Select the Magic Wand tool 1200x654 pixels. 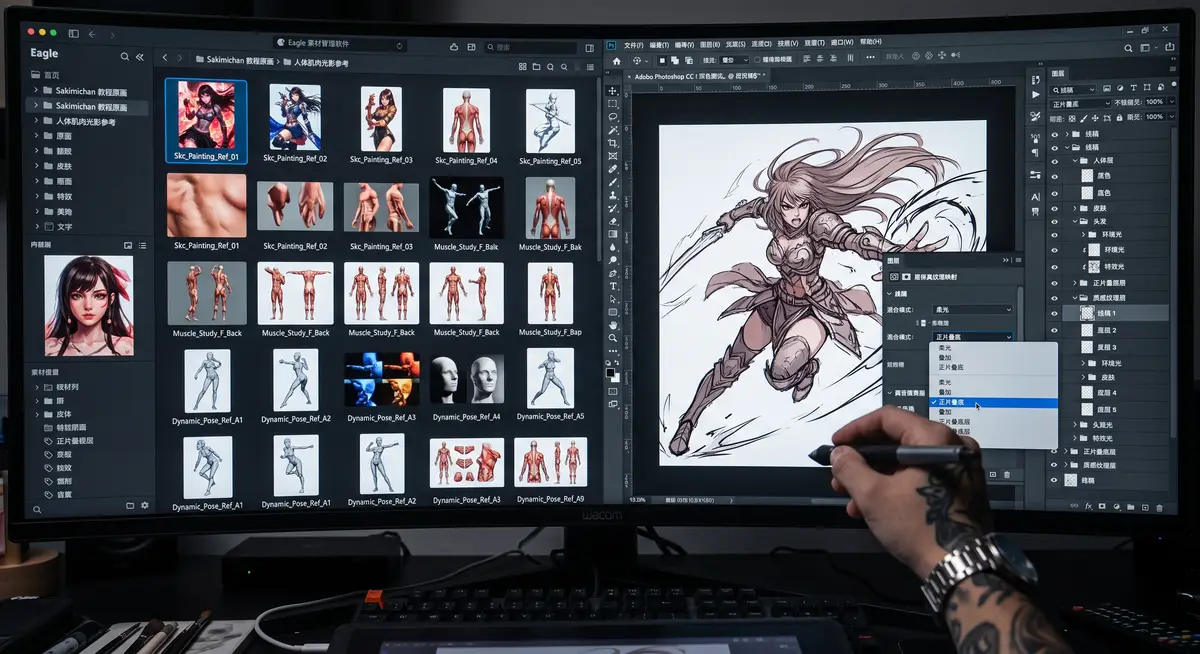(x=613, y=130)
